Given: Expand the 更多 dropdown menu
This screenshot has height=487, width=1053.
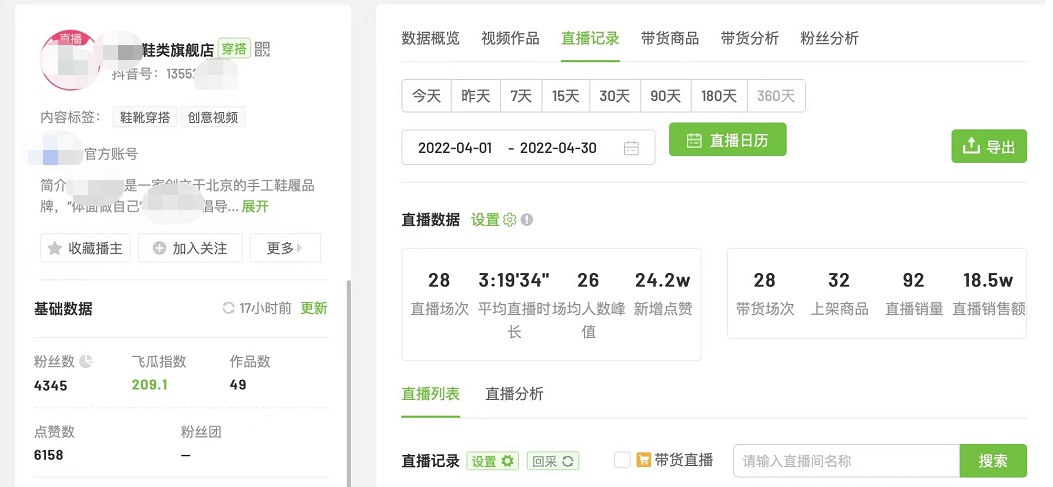Looking at the screenshot, I should point(285,248).
